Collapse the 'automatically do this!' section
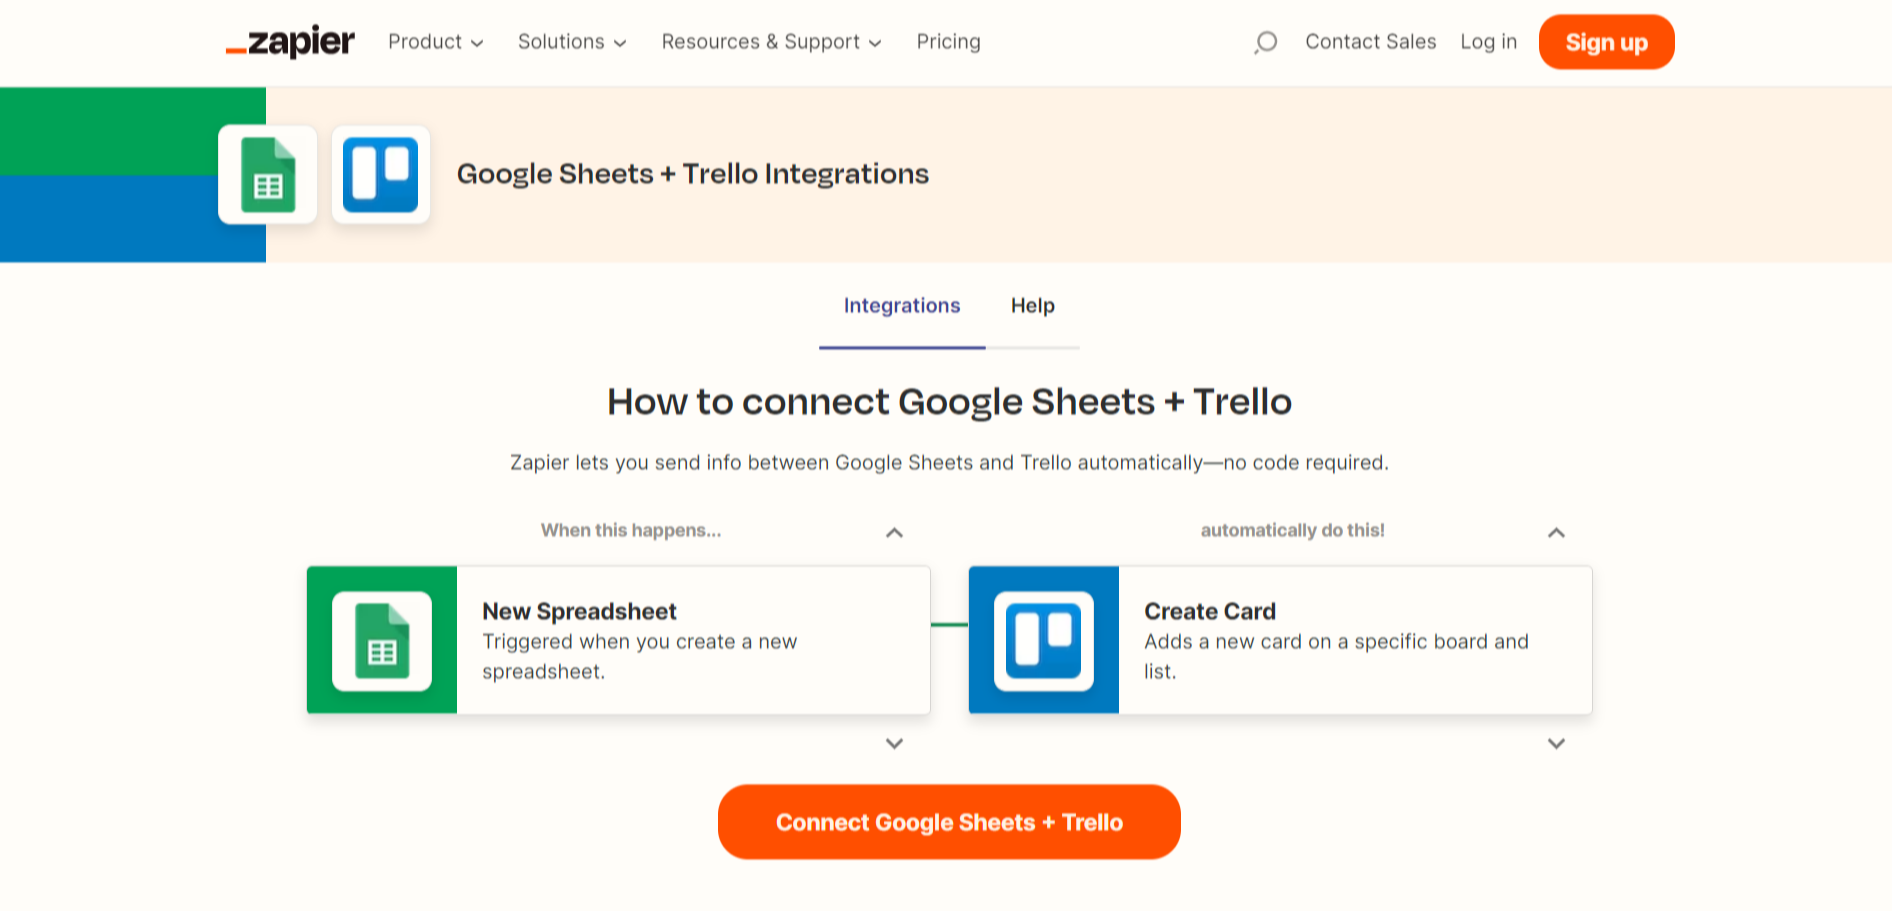Screen dimensions: 1892x911 (1556, 532)
